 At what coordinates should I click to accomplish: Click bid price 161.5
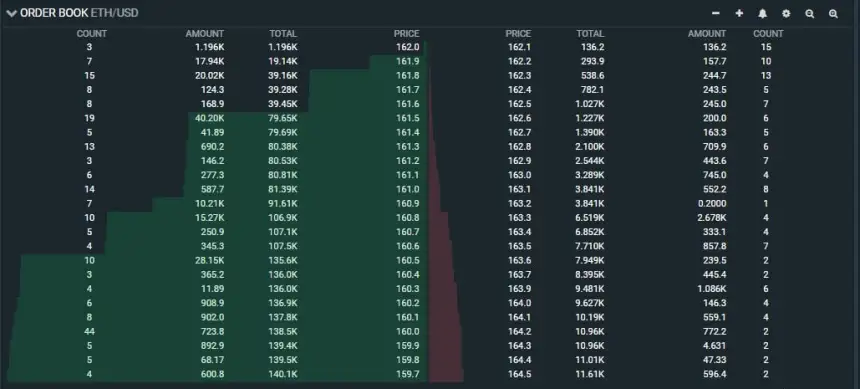coord(408,118)
